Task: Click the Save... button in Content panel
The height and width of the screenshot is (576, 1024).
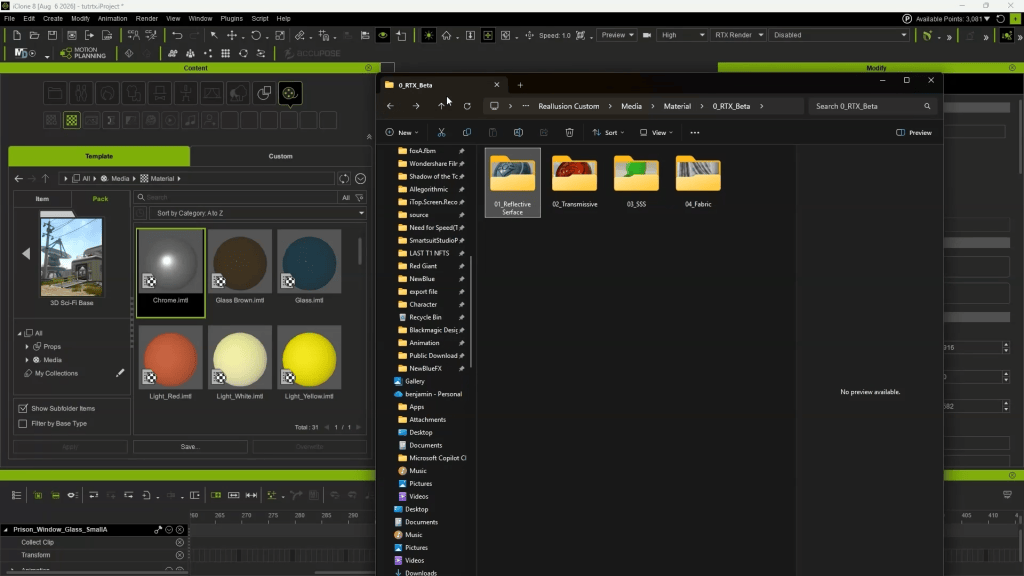Action: pos(190,447)
